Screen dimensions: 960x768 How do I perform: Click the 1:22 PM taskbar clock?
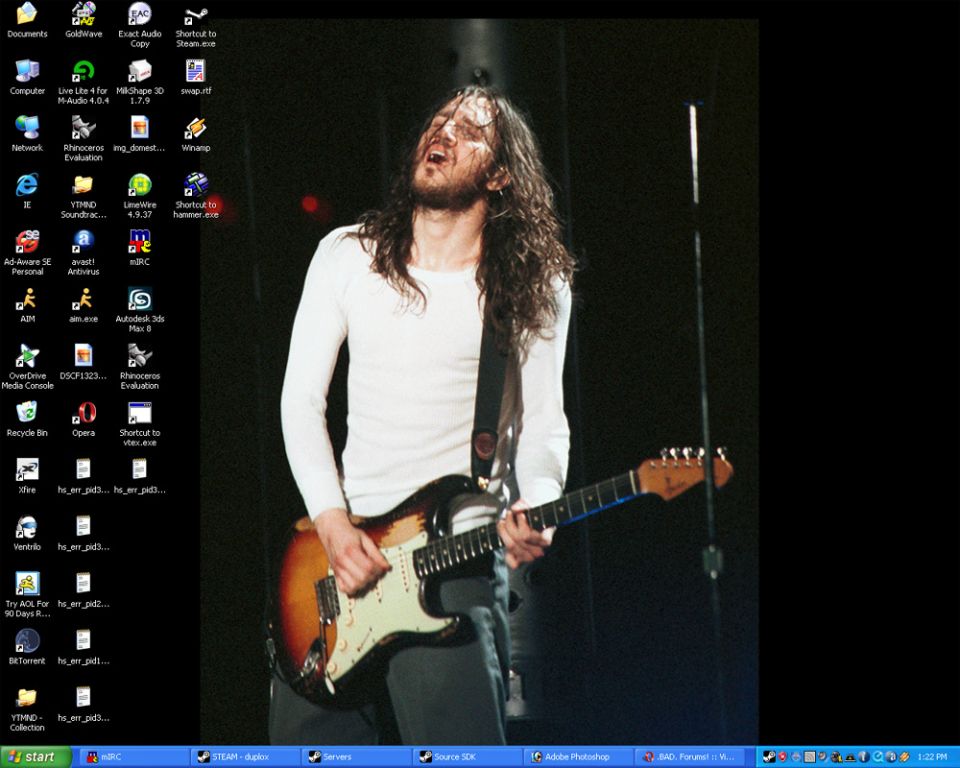click(932, 757)
